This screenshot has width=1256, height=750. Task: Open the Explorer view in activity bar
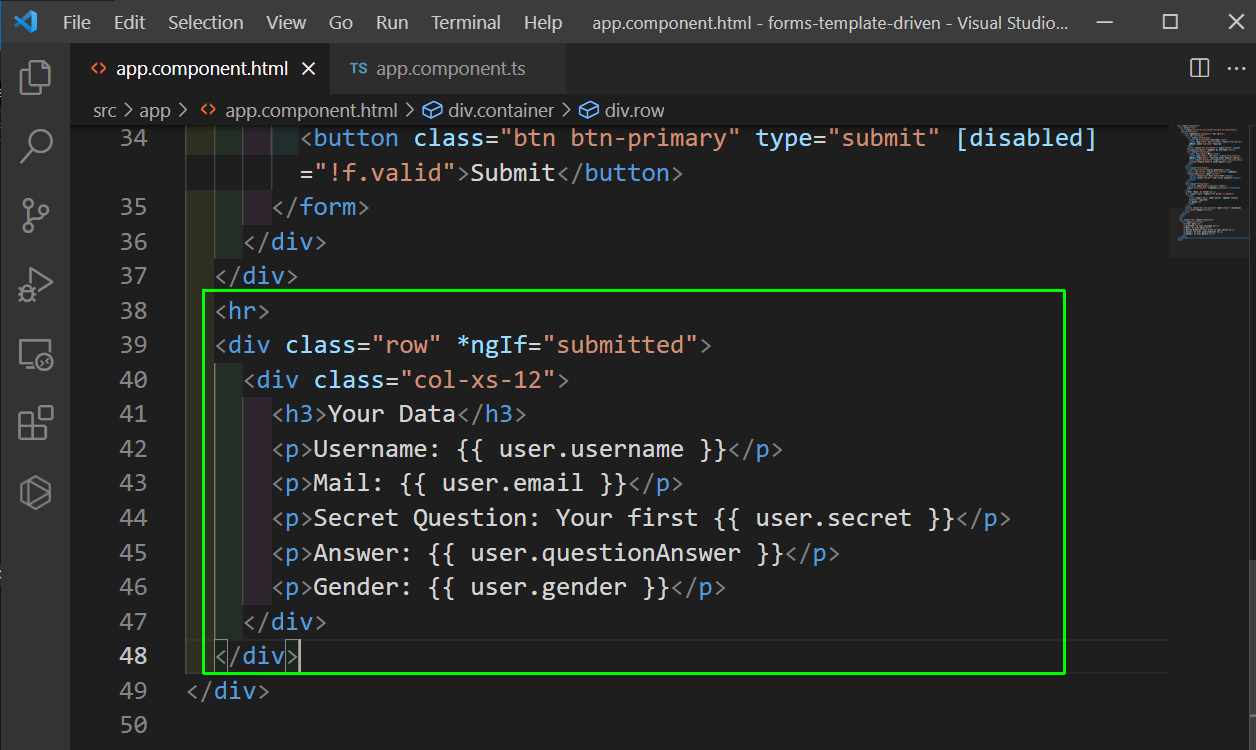(35, 77)
